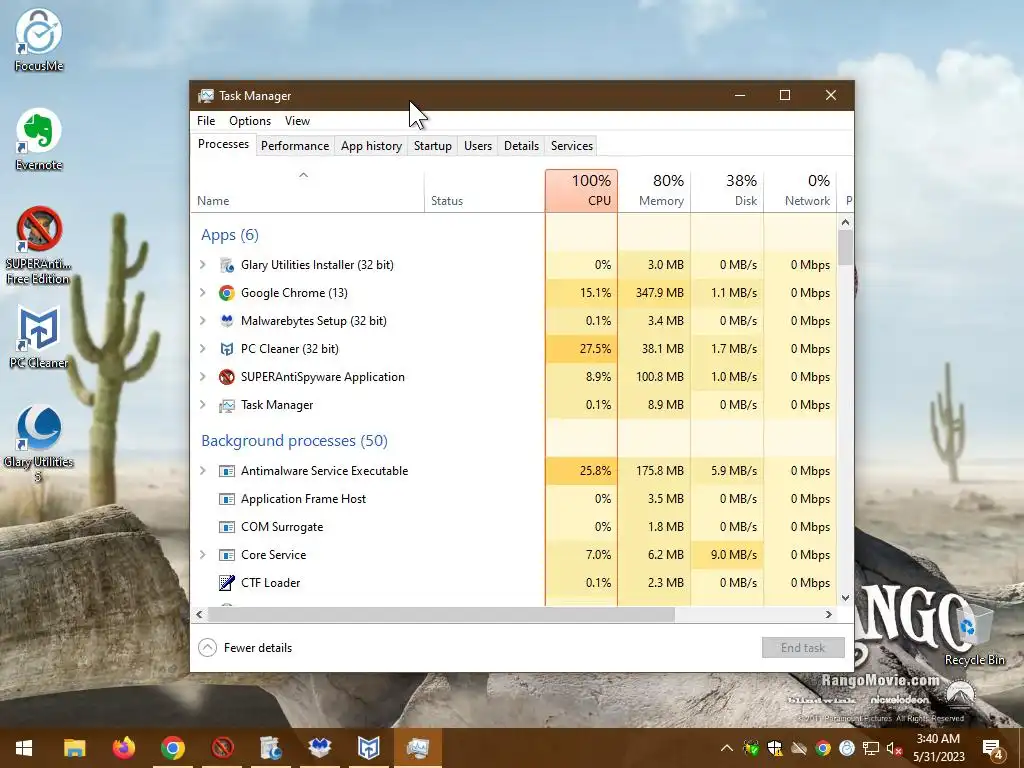The width and height of the screenshot is (1024, 768).
Task: Open the FocusMe desktop shortcut
Action: pos(39,40)
